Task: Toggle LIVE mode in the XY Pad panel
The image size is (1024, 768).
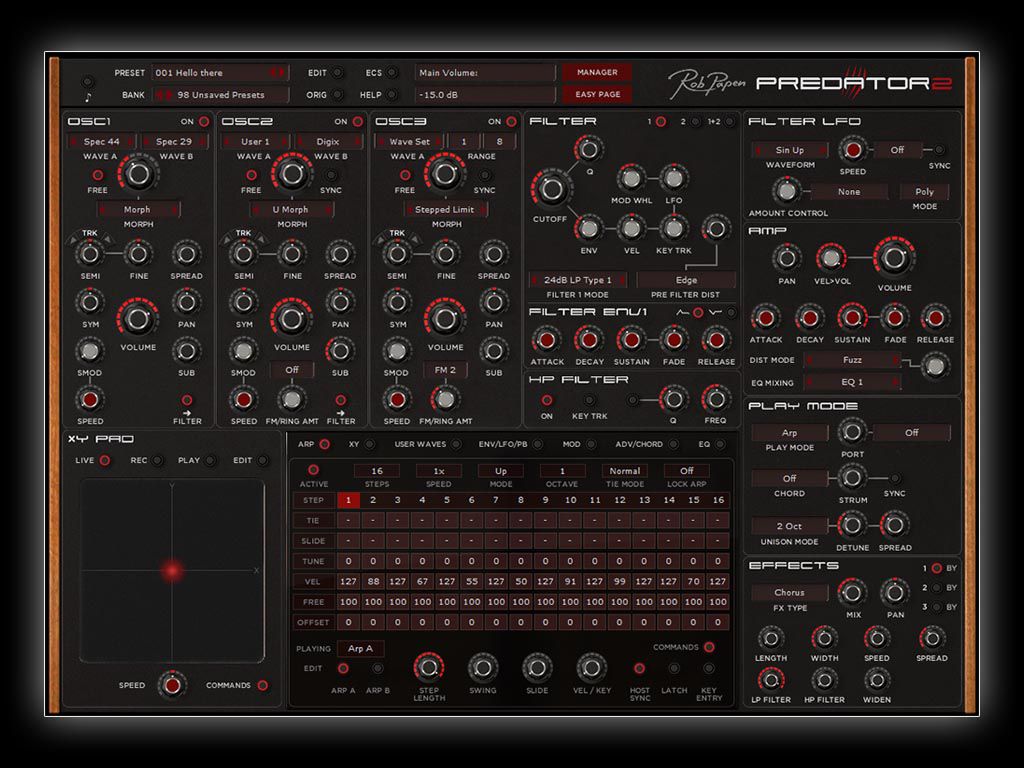Action: pos(103,461)
